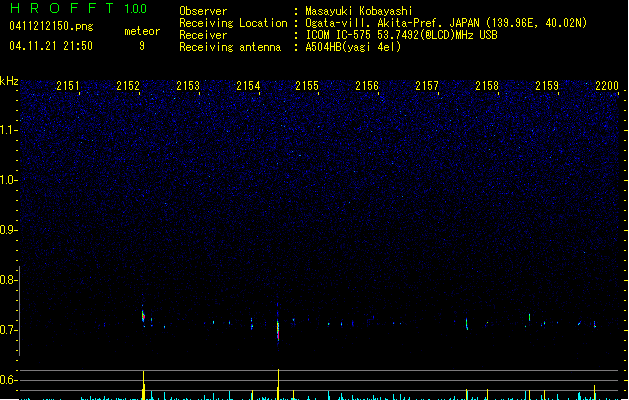Click the Receiving Location label
Viewport: 629px width, 400px height.
(x=233, y=23)
